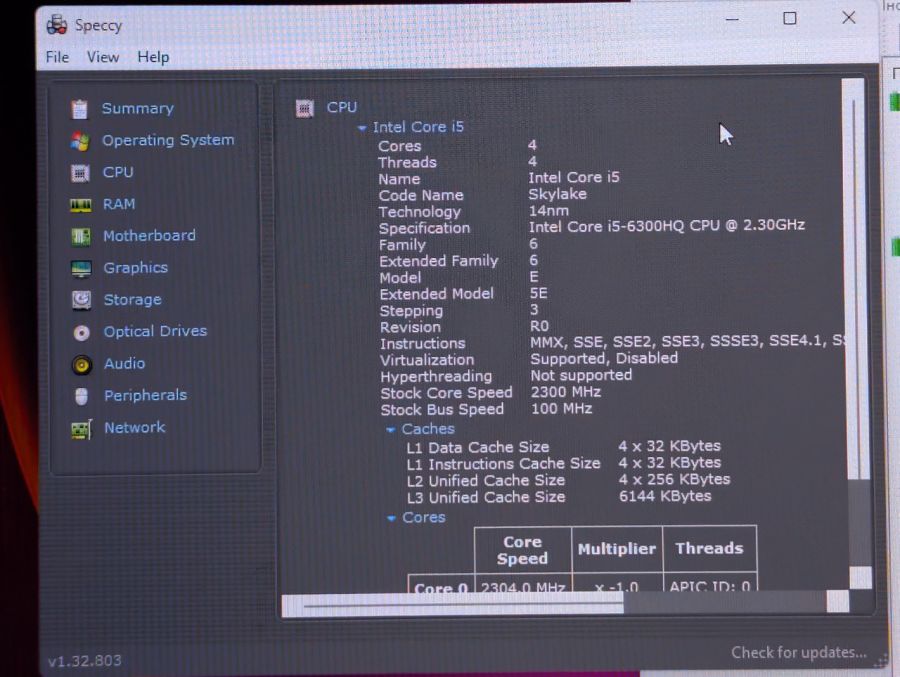
Task: Click the Storage hard drive icon
Action: click(x=82, y=300)
